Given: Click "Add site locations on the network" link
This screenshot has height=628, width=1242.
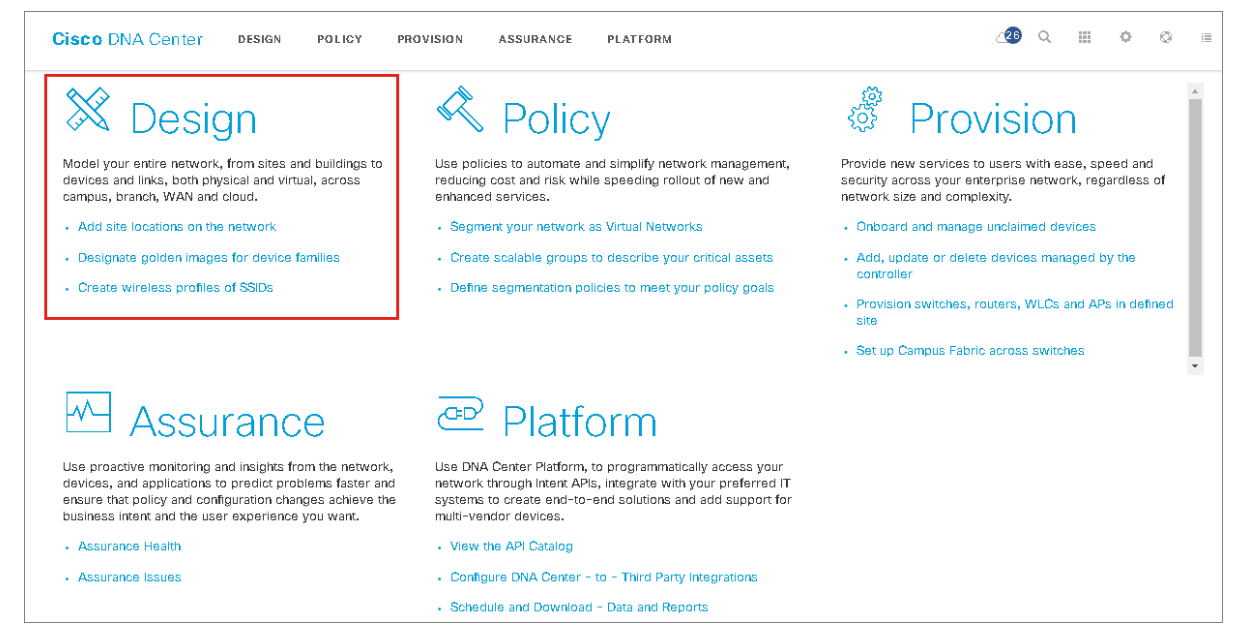Looking at the screenshot, I should point(177,227).
